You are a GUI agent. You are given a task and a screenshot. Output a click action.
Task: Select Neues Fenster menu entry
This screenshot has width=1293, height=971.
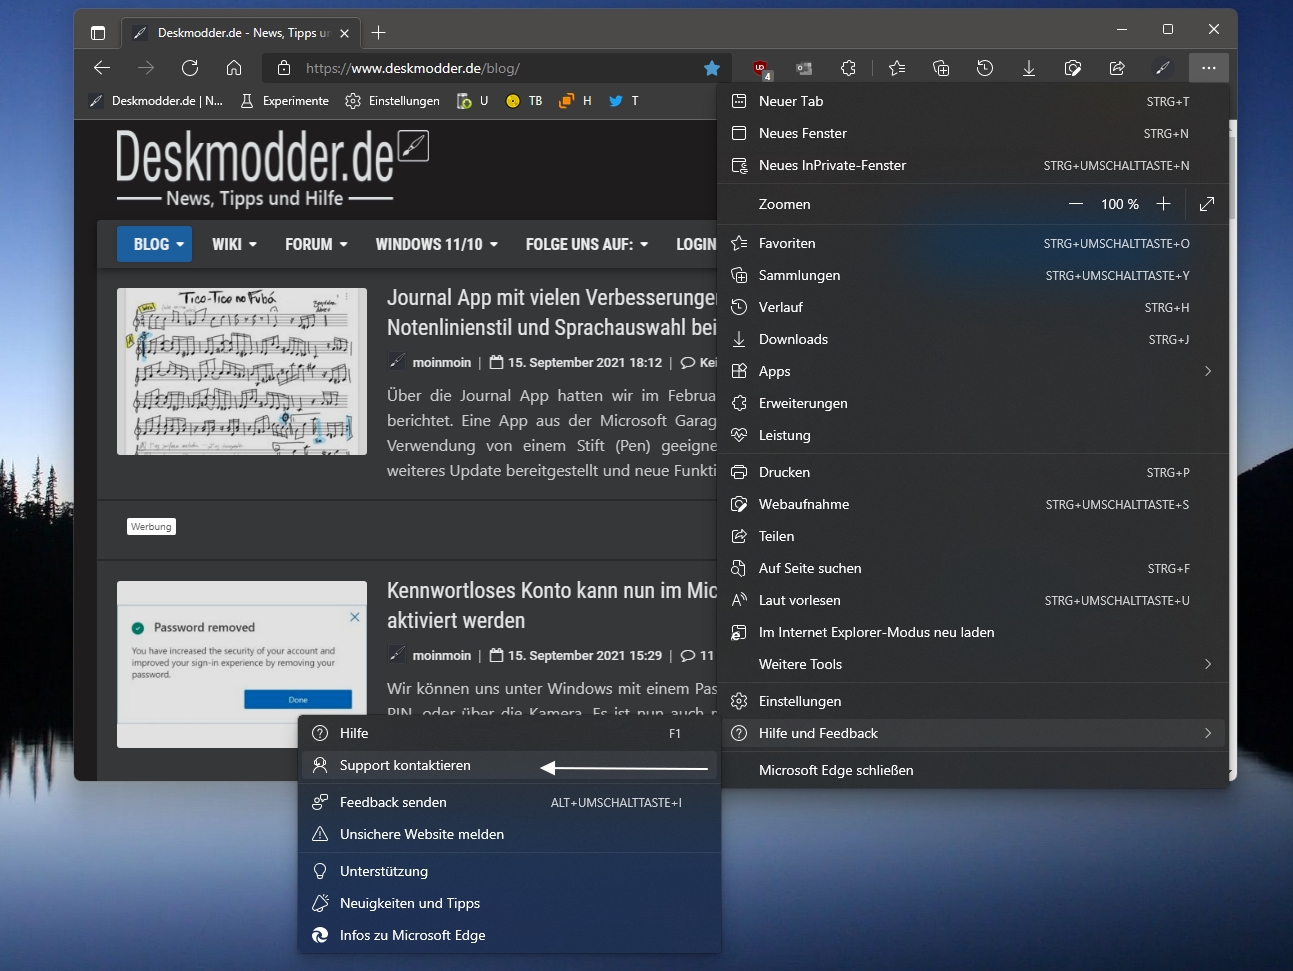tap(973, 133)
